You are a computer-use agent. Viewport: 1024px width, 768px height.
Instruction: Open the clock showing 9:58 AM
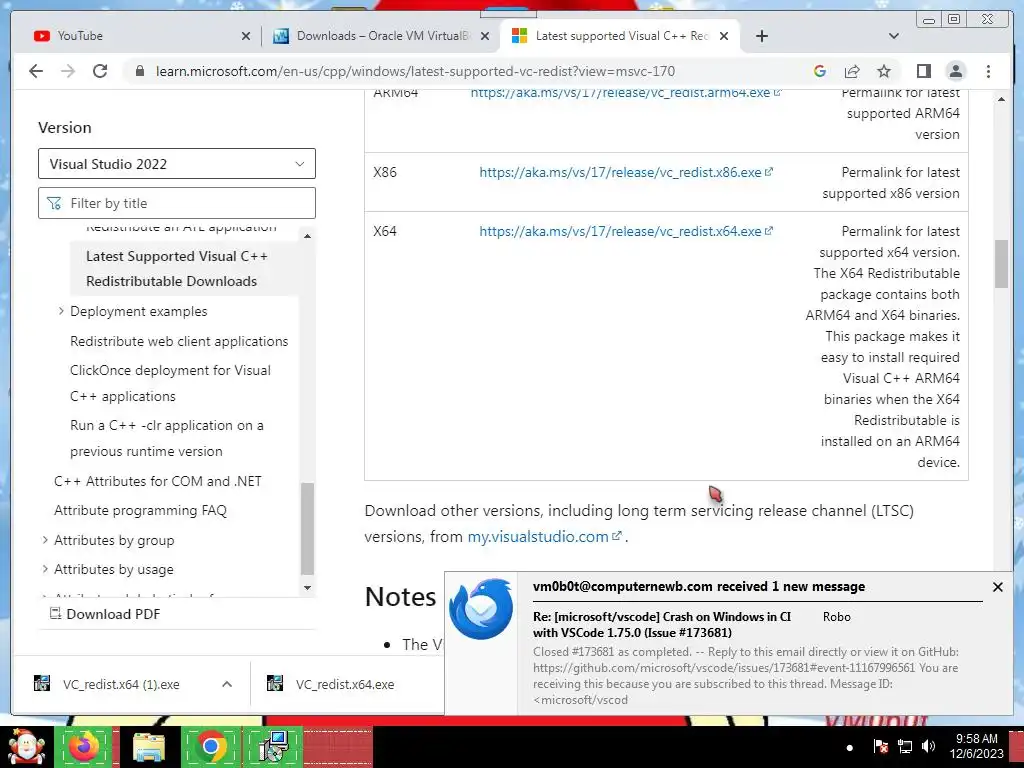click(x=976, y=746)
